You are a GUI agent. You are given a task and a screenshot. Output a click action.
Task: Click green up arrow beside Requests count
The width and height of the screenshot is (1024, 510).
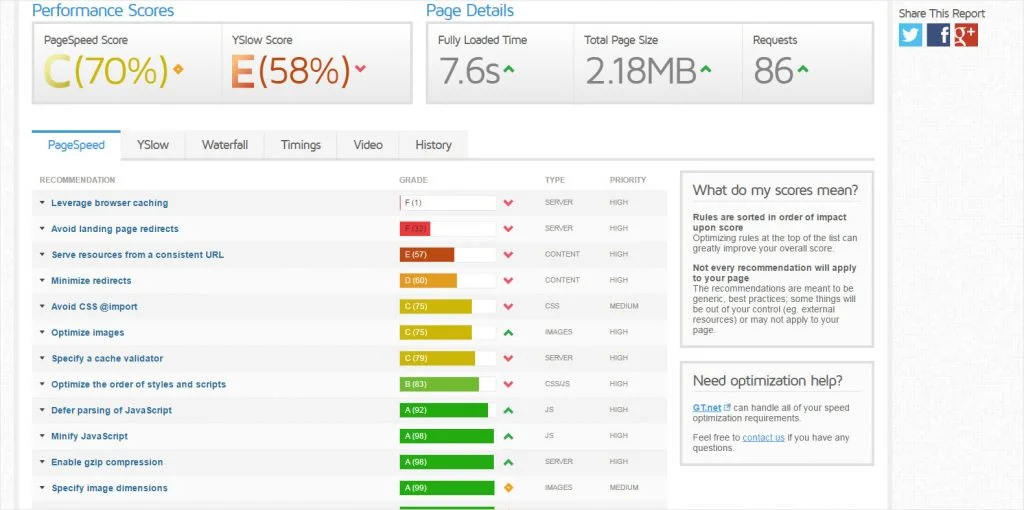pos(803,68)
